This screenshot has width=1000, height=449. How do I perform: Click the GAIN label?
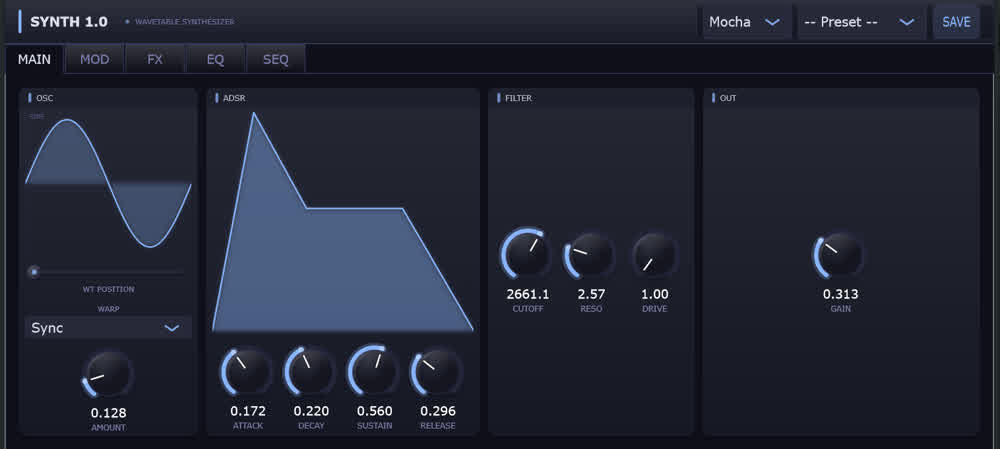point(840,309)
